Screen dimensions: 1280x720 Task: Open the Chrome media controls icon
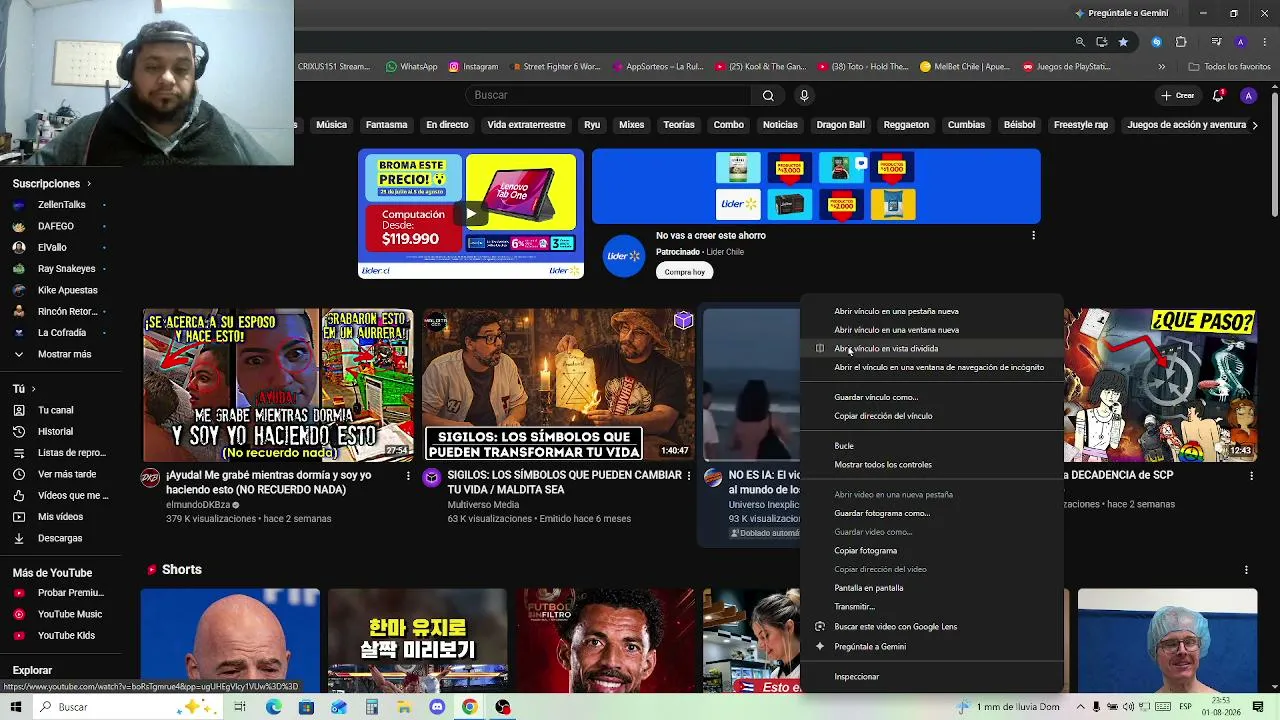(x=1216, y=42)
